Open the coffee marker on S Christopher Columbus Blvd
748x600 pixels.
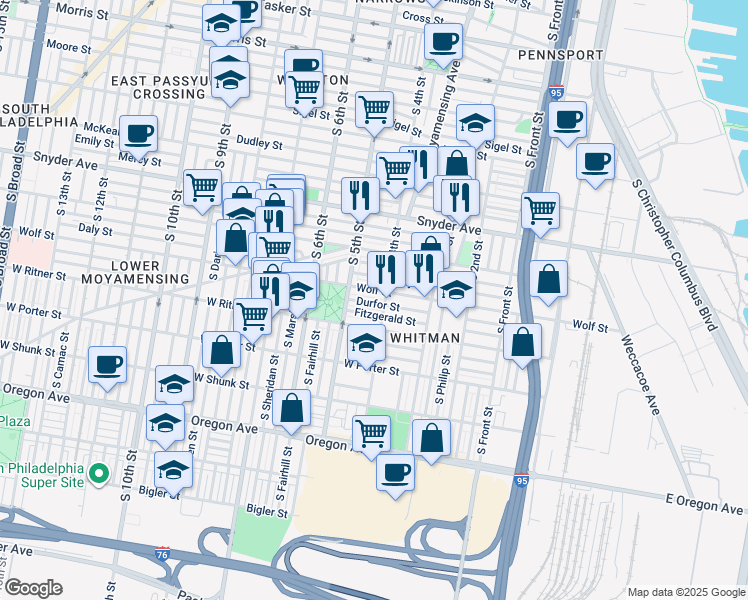point(595,162)
